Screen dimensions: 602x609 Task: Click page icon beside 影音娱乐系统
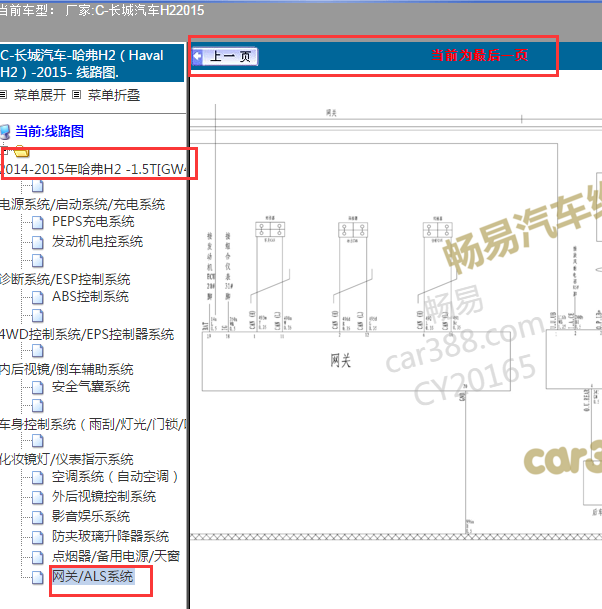point(38,518)
